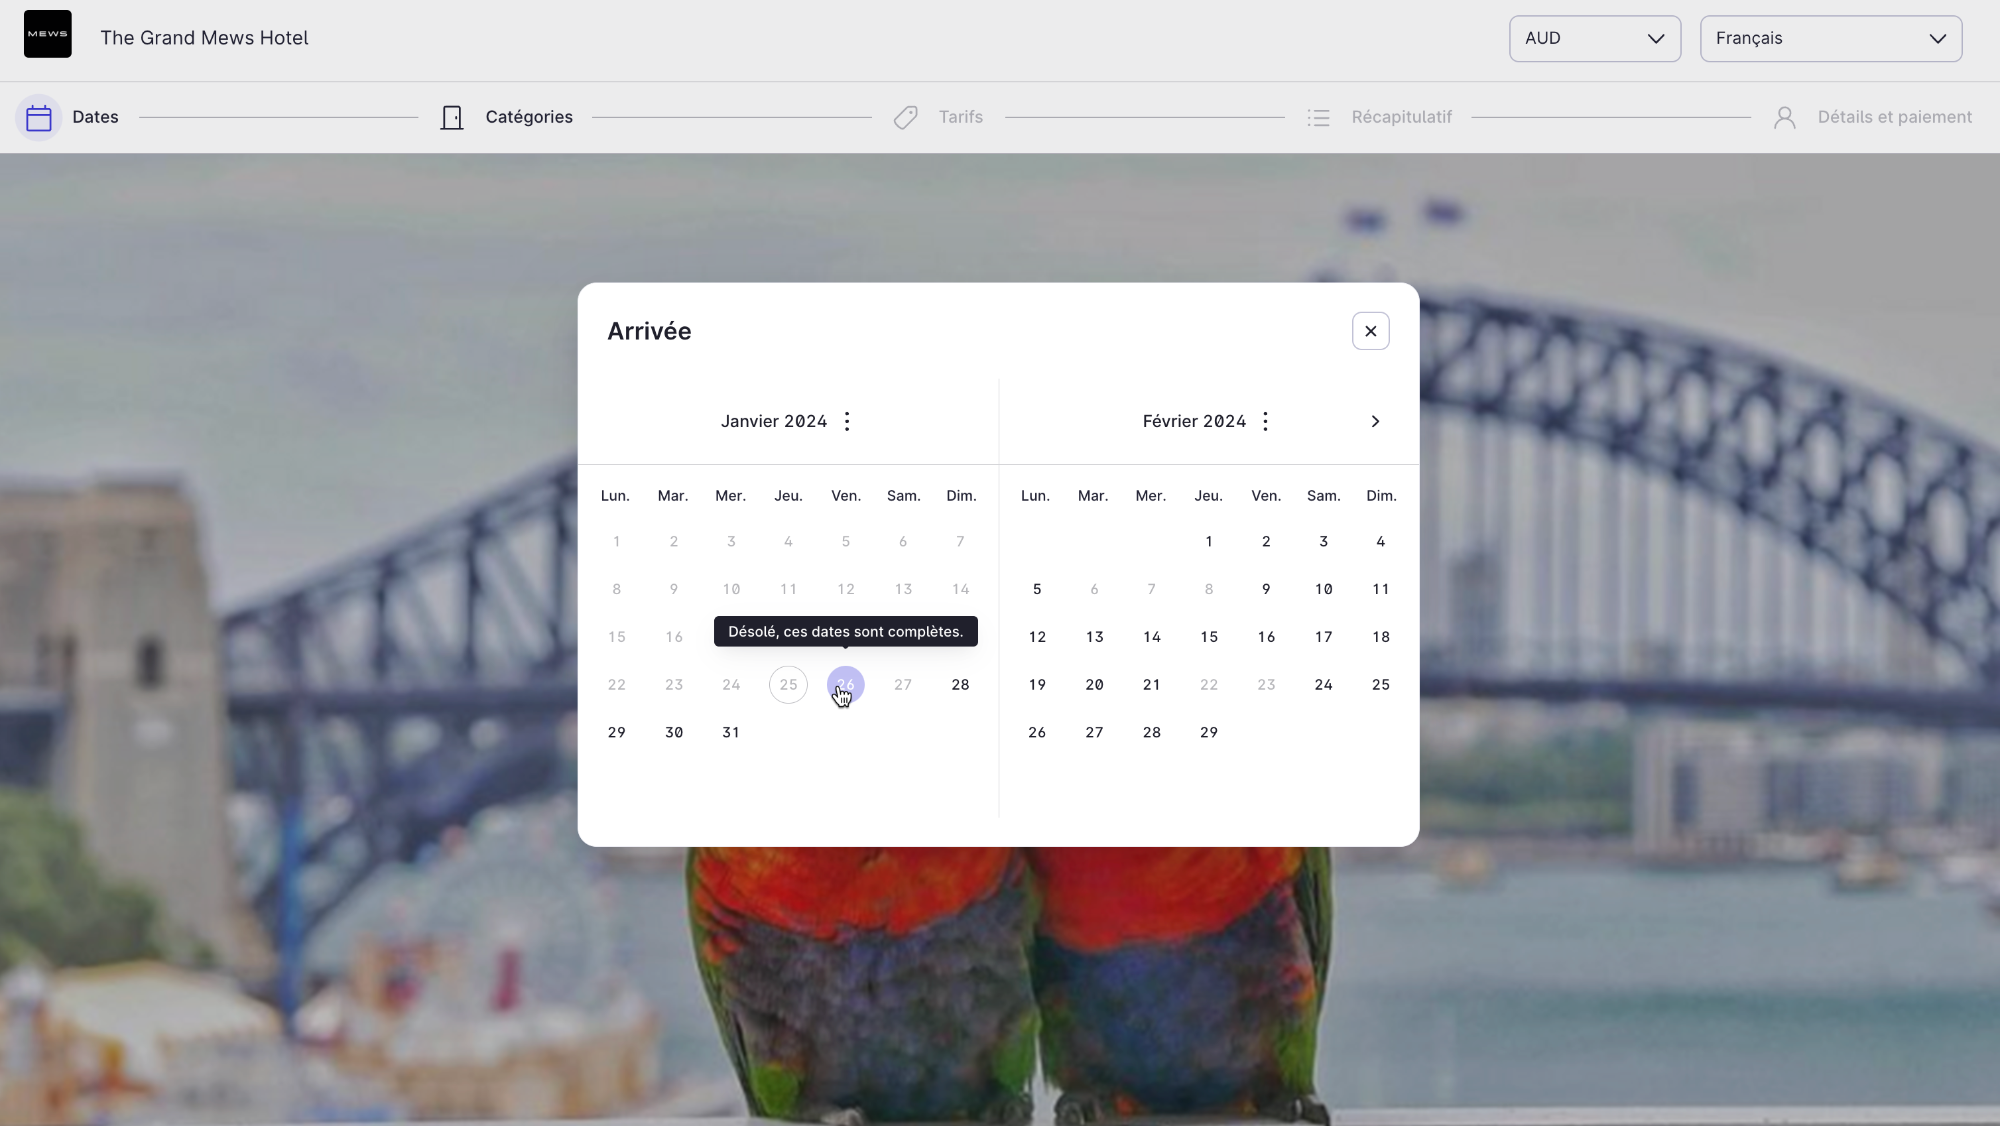Select February 1 as arrival
Image resolution: width=2000 pixels, height=1126 pixels.
tap(1209, 542)
